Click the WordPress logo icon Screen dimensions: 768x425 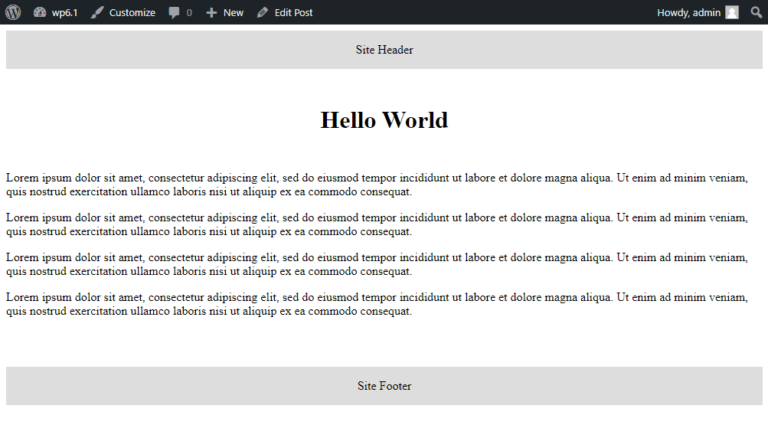[13, 12]
